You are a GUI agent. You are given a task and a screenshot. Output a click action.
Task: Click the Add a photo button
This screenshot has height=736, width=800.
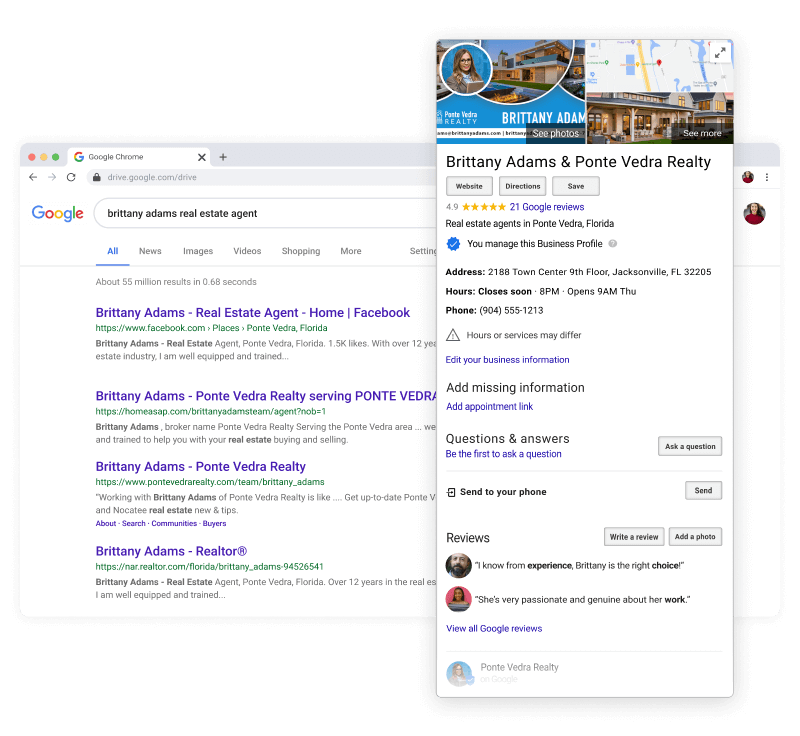pos(695,537)
